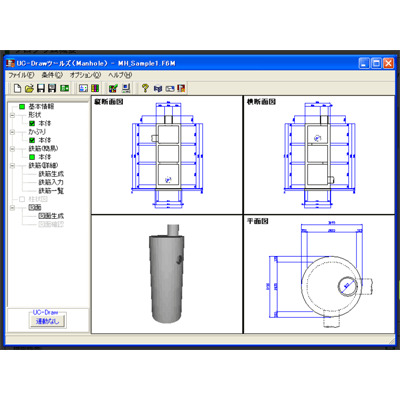Click the green rectangular toolbar icon
The height and width of the screenshot is (400, 400).
pyautogui.click(x=64, y=88)
